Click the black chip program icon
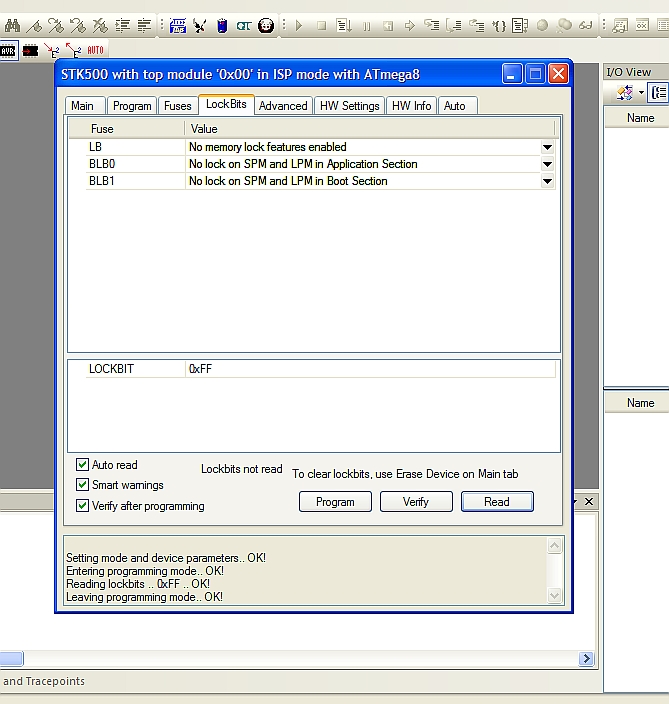This screenshot has height=704, width=669. (x=31, y=51)
